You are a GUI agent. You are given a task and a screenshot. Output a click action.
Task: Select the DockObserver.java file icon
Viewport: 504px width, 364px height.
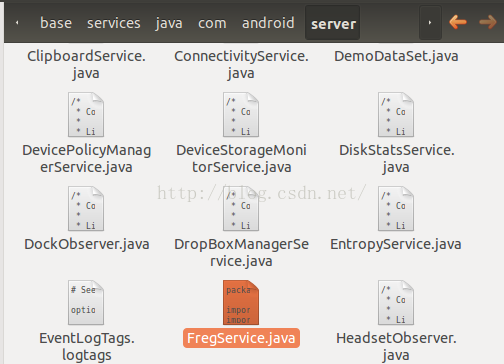(86, 208)
